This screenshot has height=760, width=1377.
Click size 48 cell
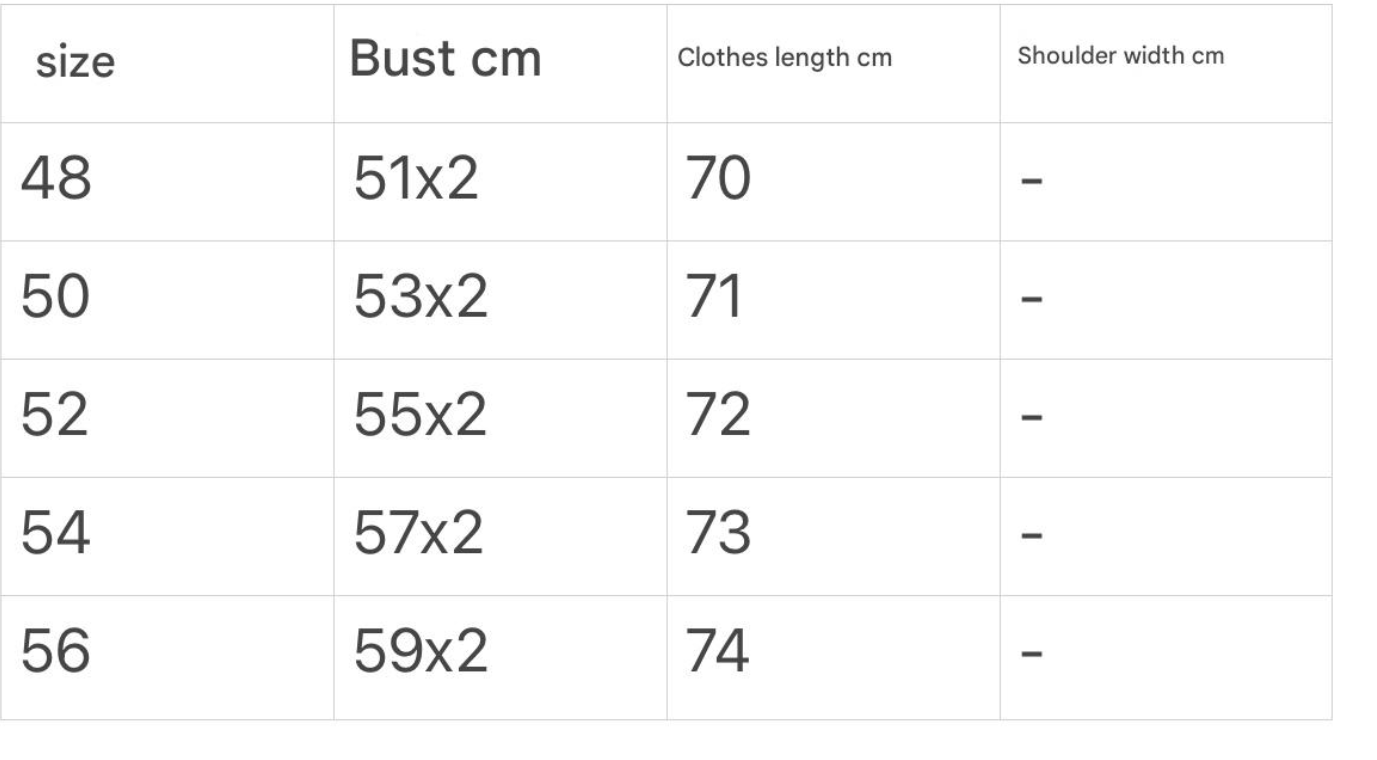[x=56, y=181]
